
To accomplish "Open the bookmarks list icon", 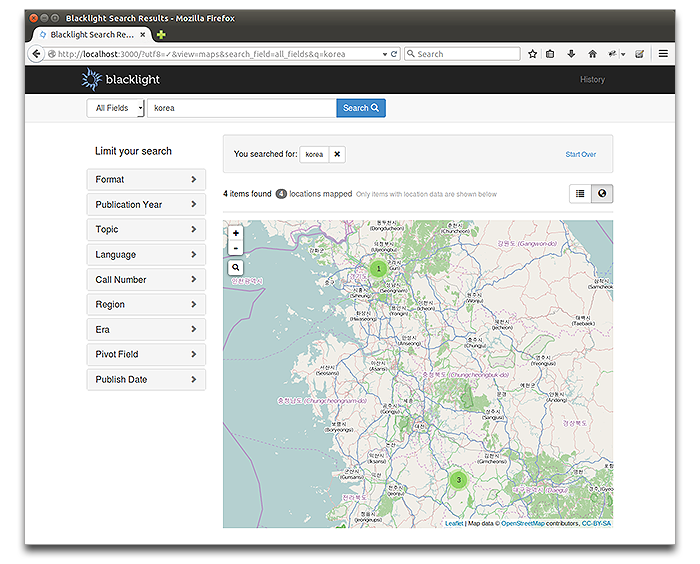I will [x=550, y=54].
